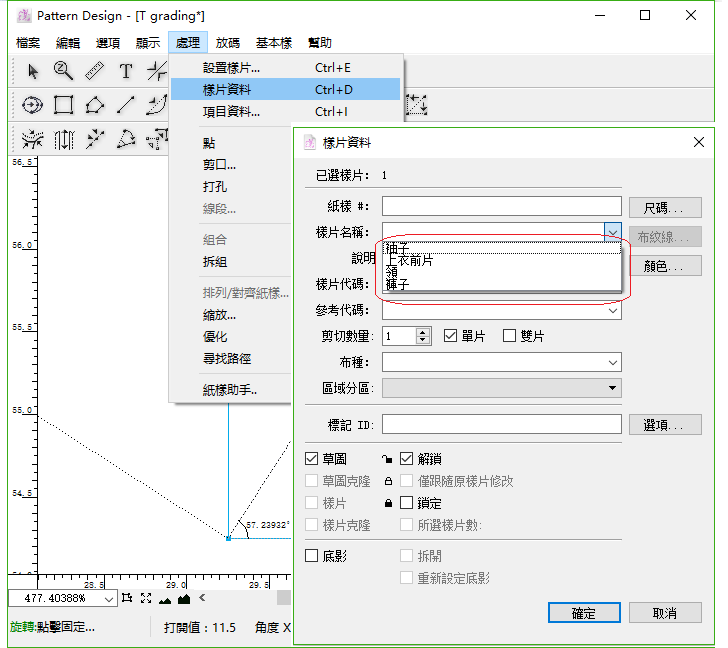Click the 確定 button
The image size is (728, 648).
click(584, 613)
